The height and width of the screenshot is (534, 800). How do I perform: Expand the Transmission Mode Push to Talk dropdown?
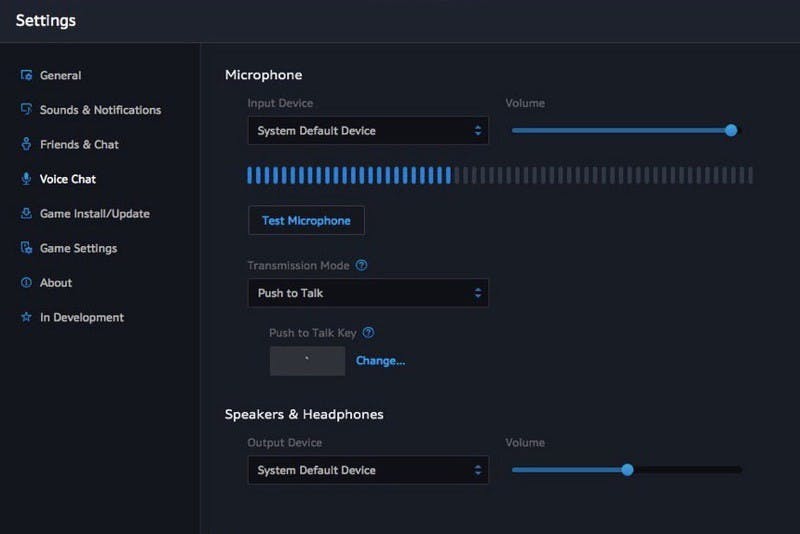(367, 293)
